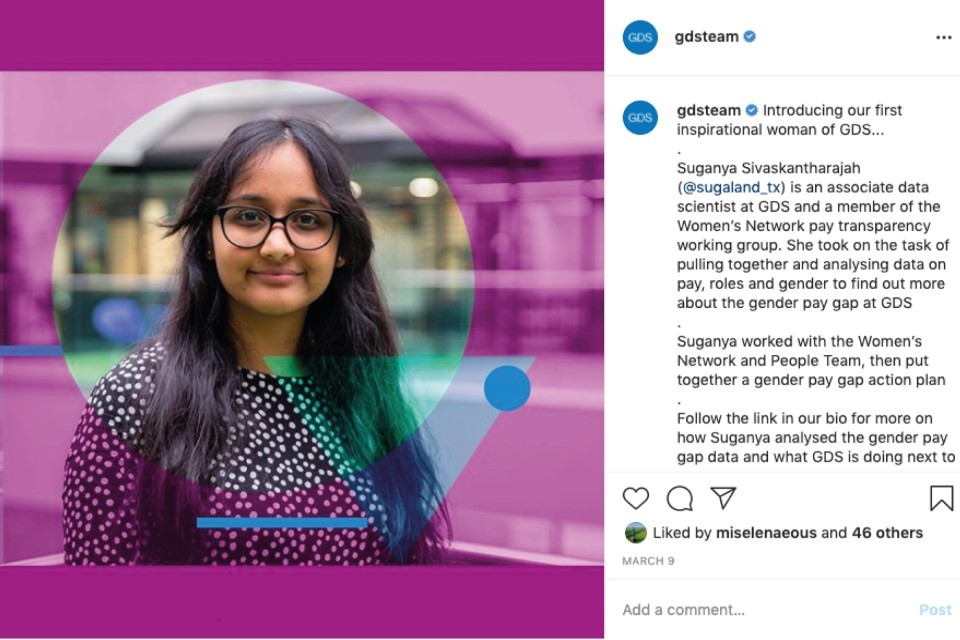Screen dimensions: 960x640
Task: Save post with bookmark icon
Action: [x=942, y=498]
